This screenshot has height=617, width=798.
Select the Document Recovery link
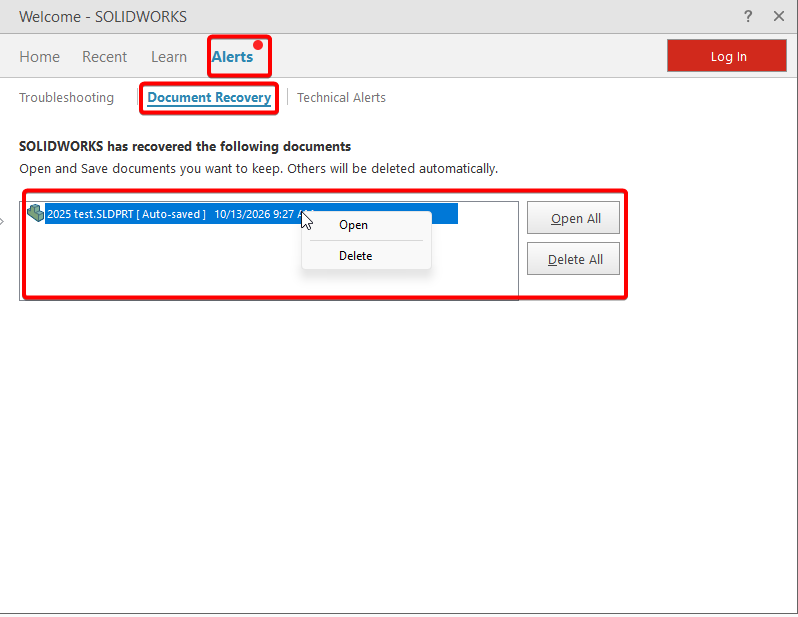[209, 97]
